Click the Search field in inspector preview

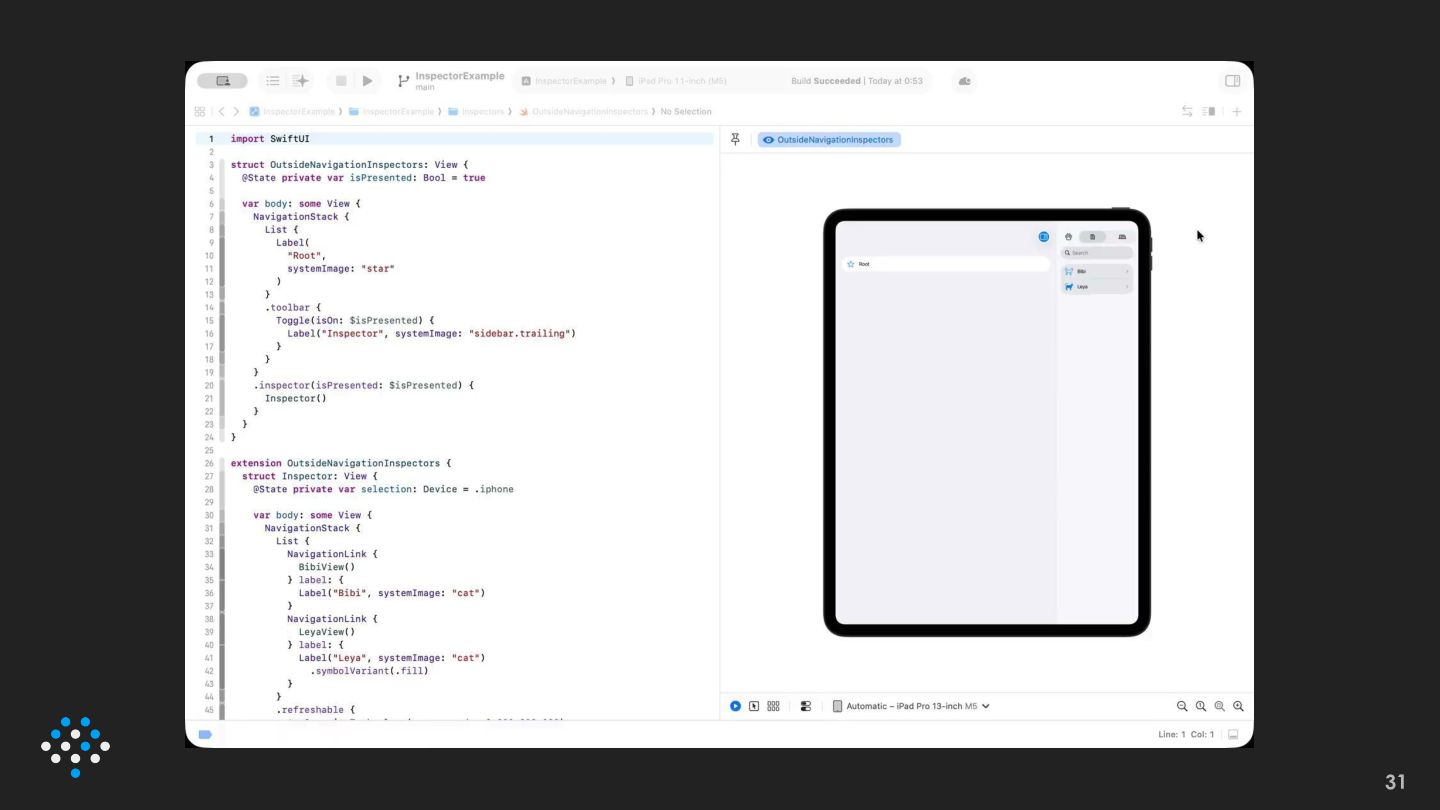pyautogui.click(x=1097, y=253)
